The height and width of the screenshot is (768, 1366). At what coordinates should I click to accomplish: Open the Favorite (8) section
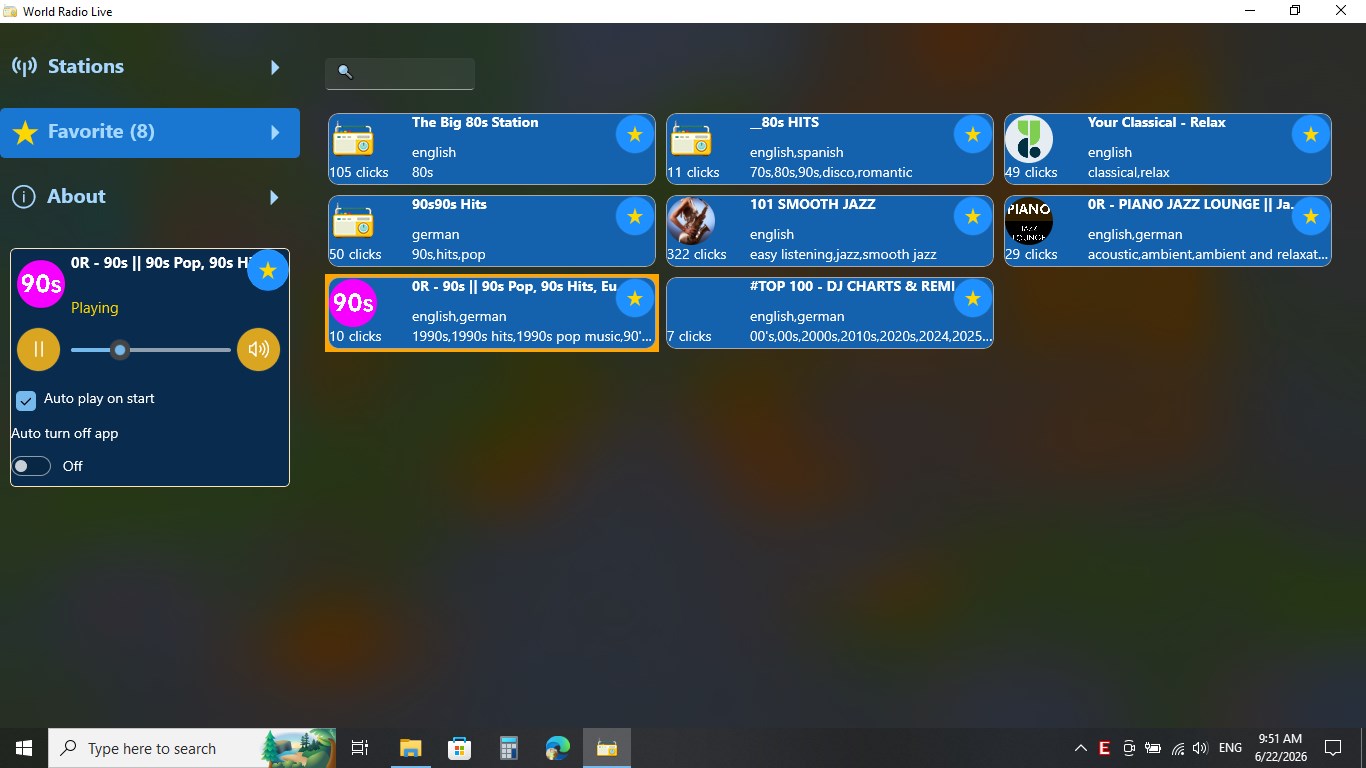tap(150, 132)
